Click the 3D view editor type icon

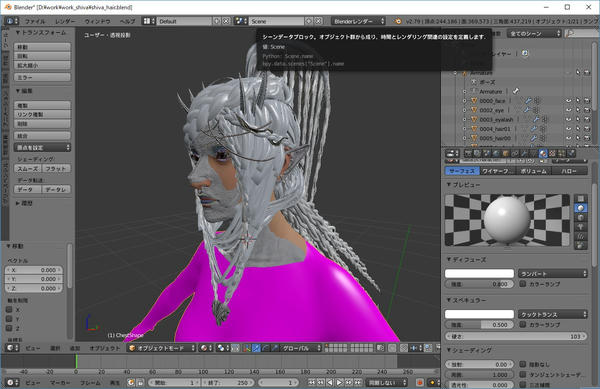coord(10,348)
